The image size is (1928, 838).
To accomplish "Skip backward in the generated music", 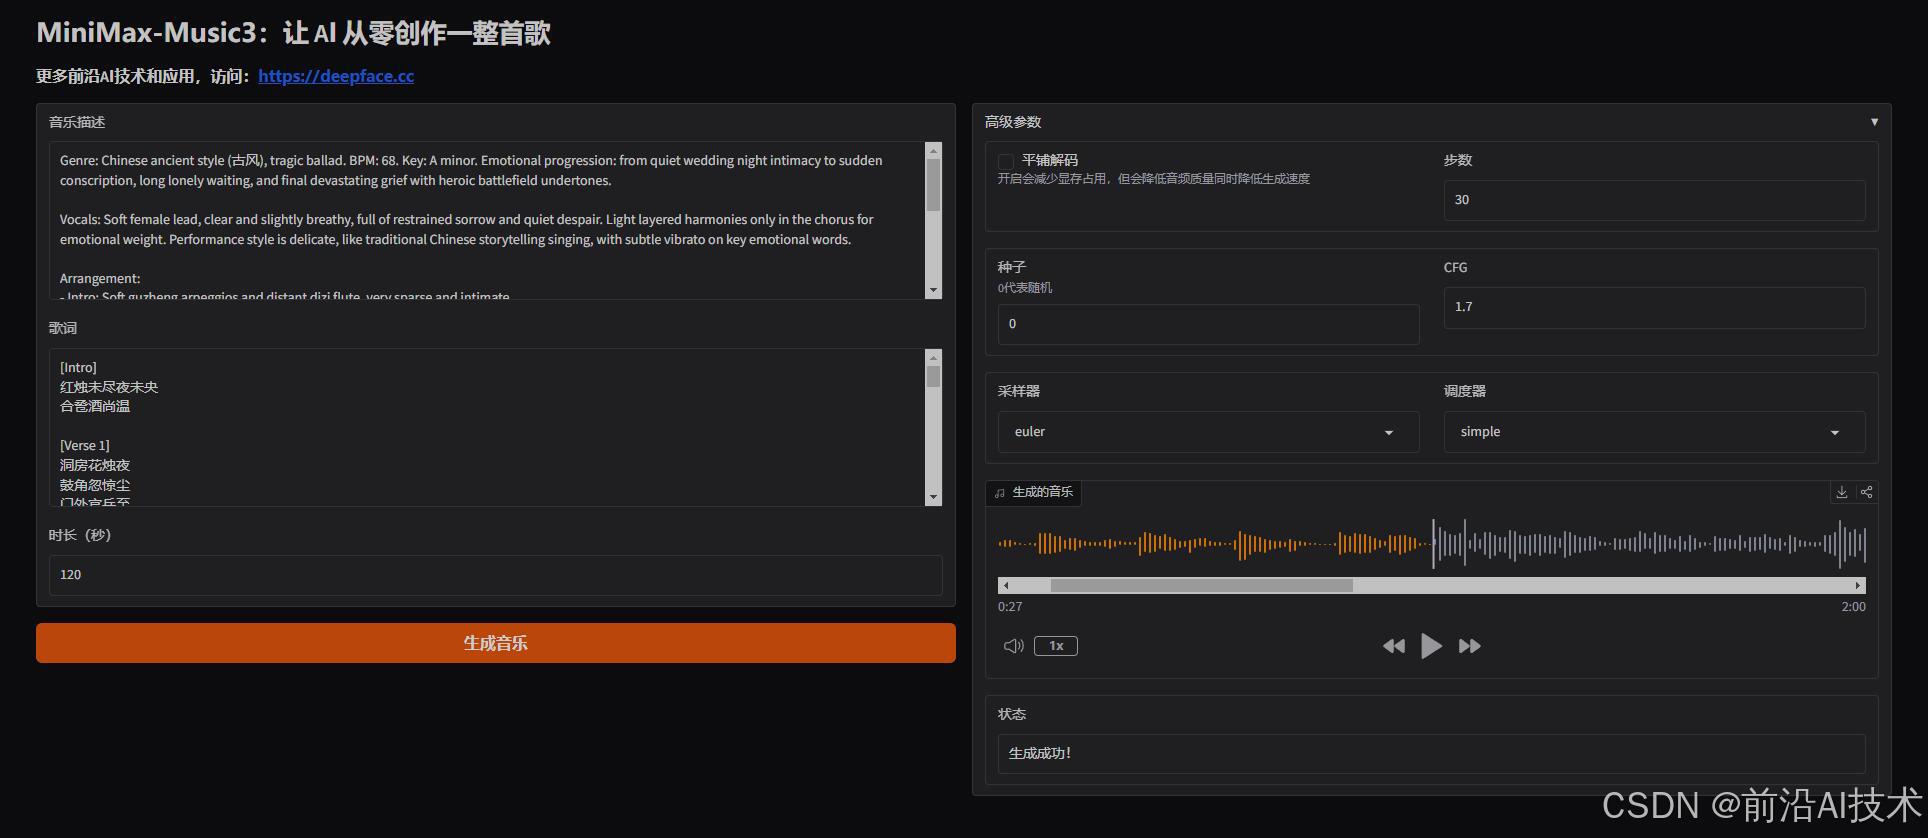I will pos(1393,646).
